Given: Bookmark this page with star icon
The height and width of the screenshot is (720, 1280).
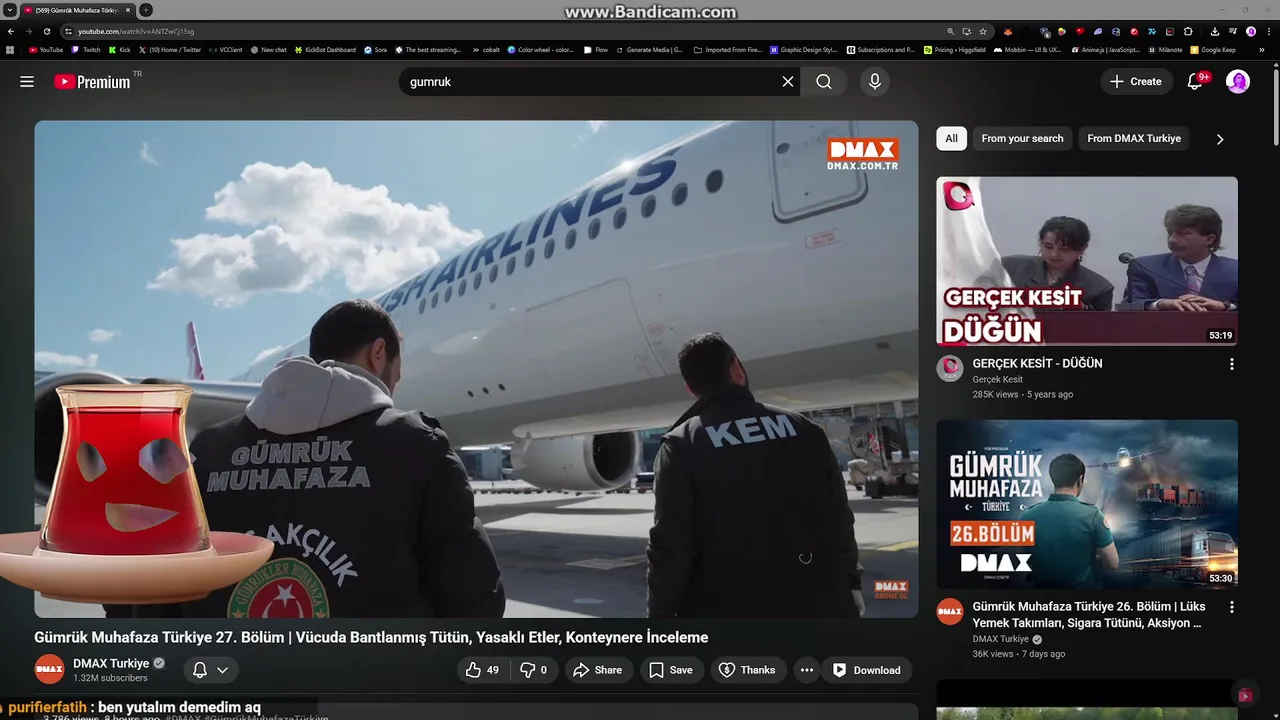Looking at the screenshot, I should pos(983,32).
